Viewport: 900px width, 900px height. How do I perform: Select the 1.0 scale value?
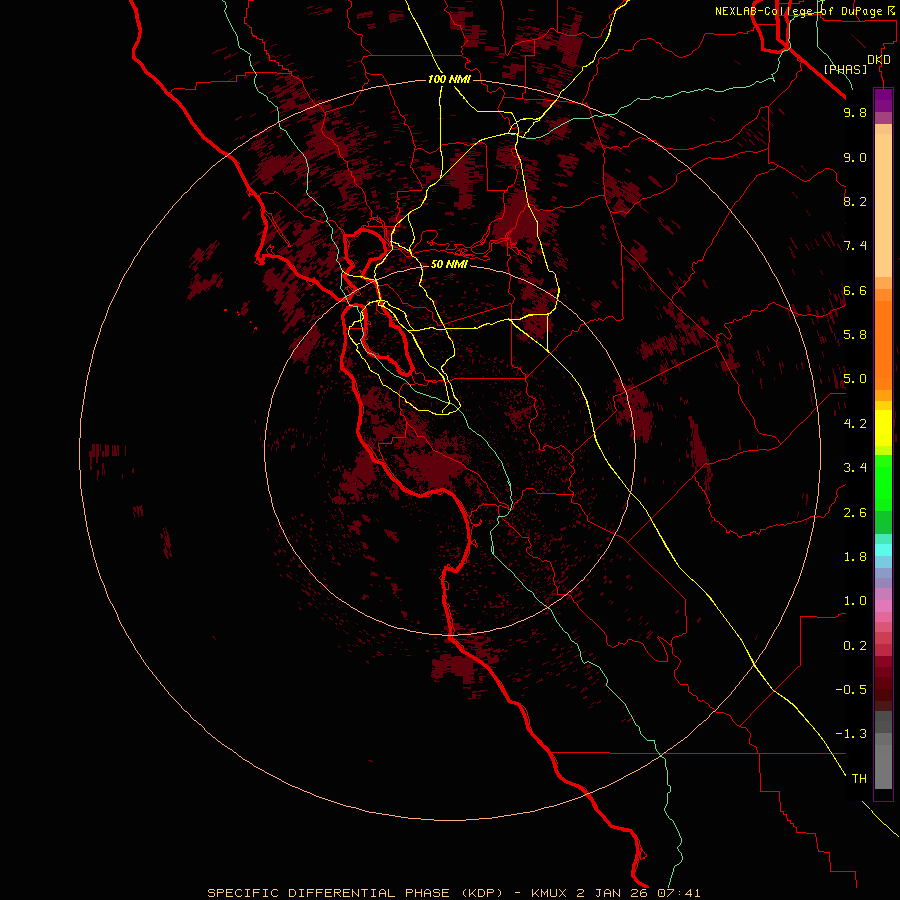pyautogui.click(x=855, y=601)
